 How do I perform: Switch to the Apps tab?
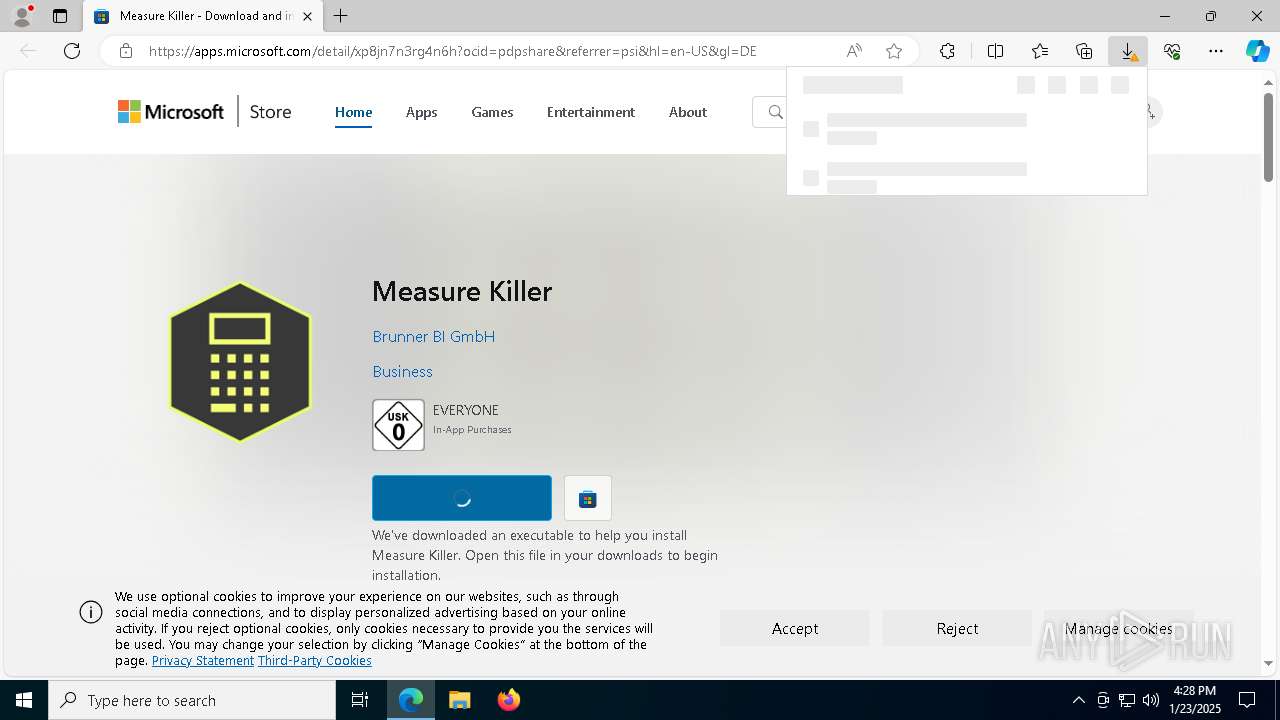(421, 112)
